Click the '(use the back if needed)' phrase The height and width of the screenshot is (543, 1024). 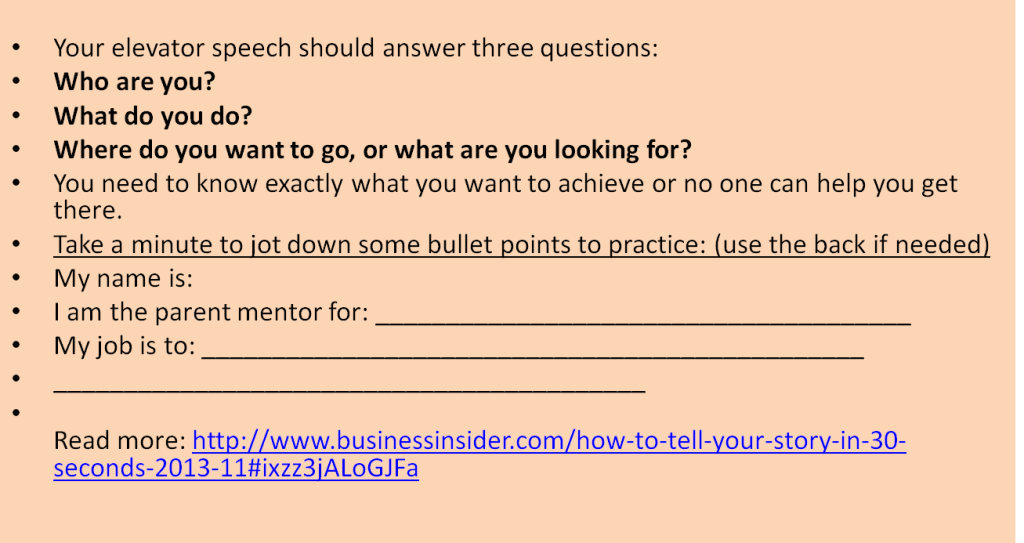coord(852,244)
